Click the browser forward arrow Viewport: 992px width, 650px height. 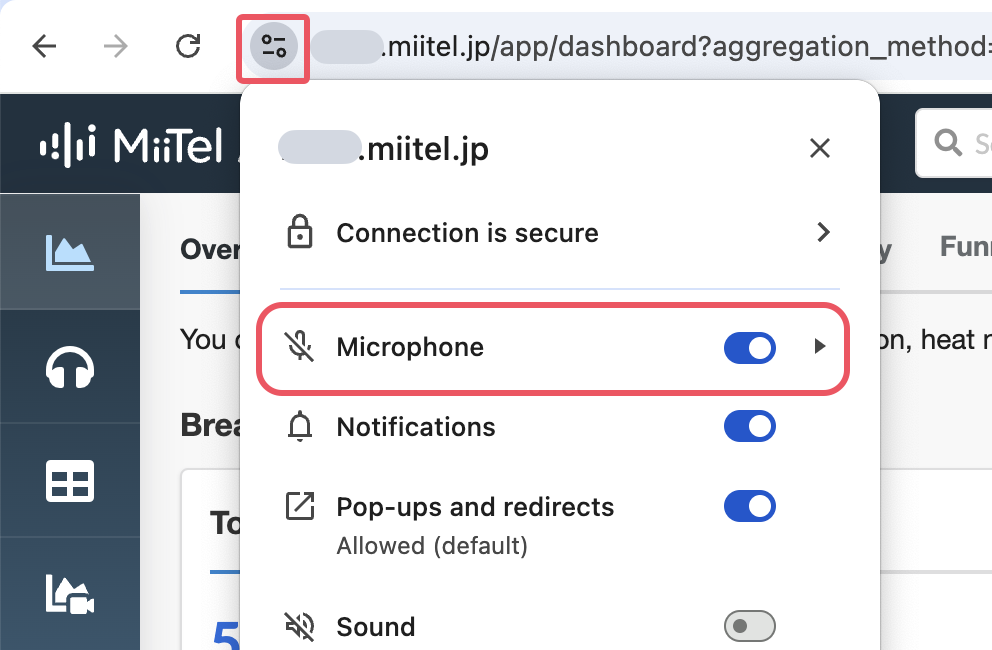[x=116, y=46]
